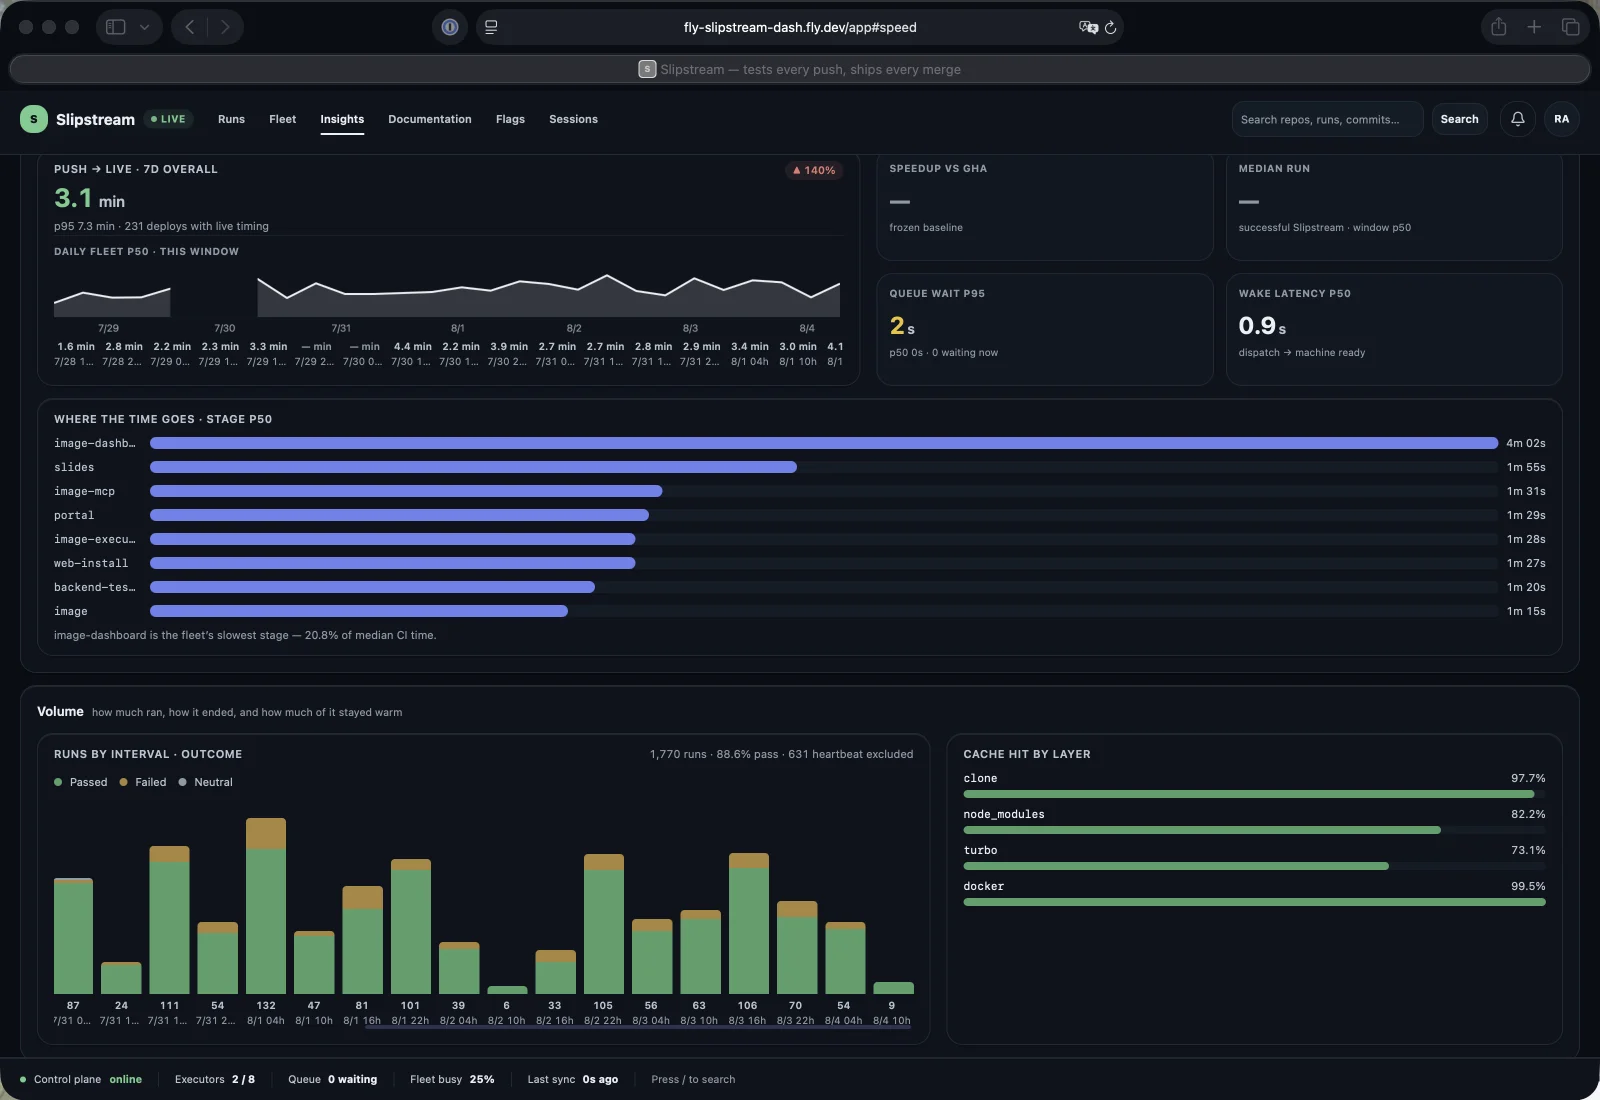Click the '1,770 runs' summary text
Screen dimensions: 1600x1100
[678, 754]
